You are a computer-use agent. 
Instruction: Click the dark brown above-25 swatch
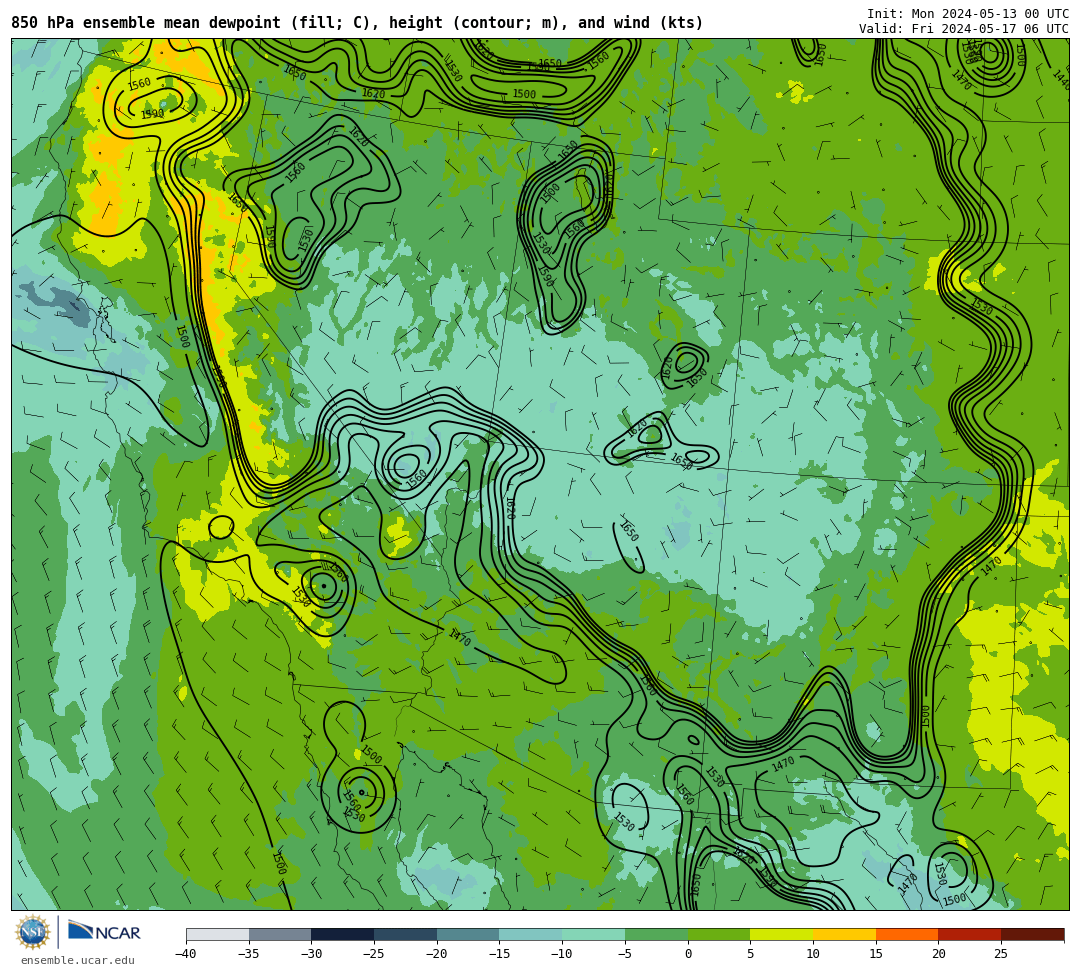[x=1032, y=934]
